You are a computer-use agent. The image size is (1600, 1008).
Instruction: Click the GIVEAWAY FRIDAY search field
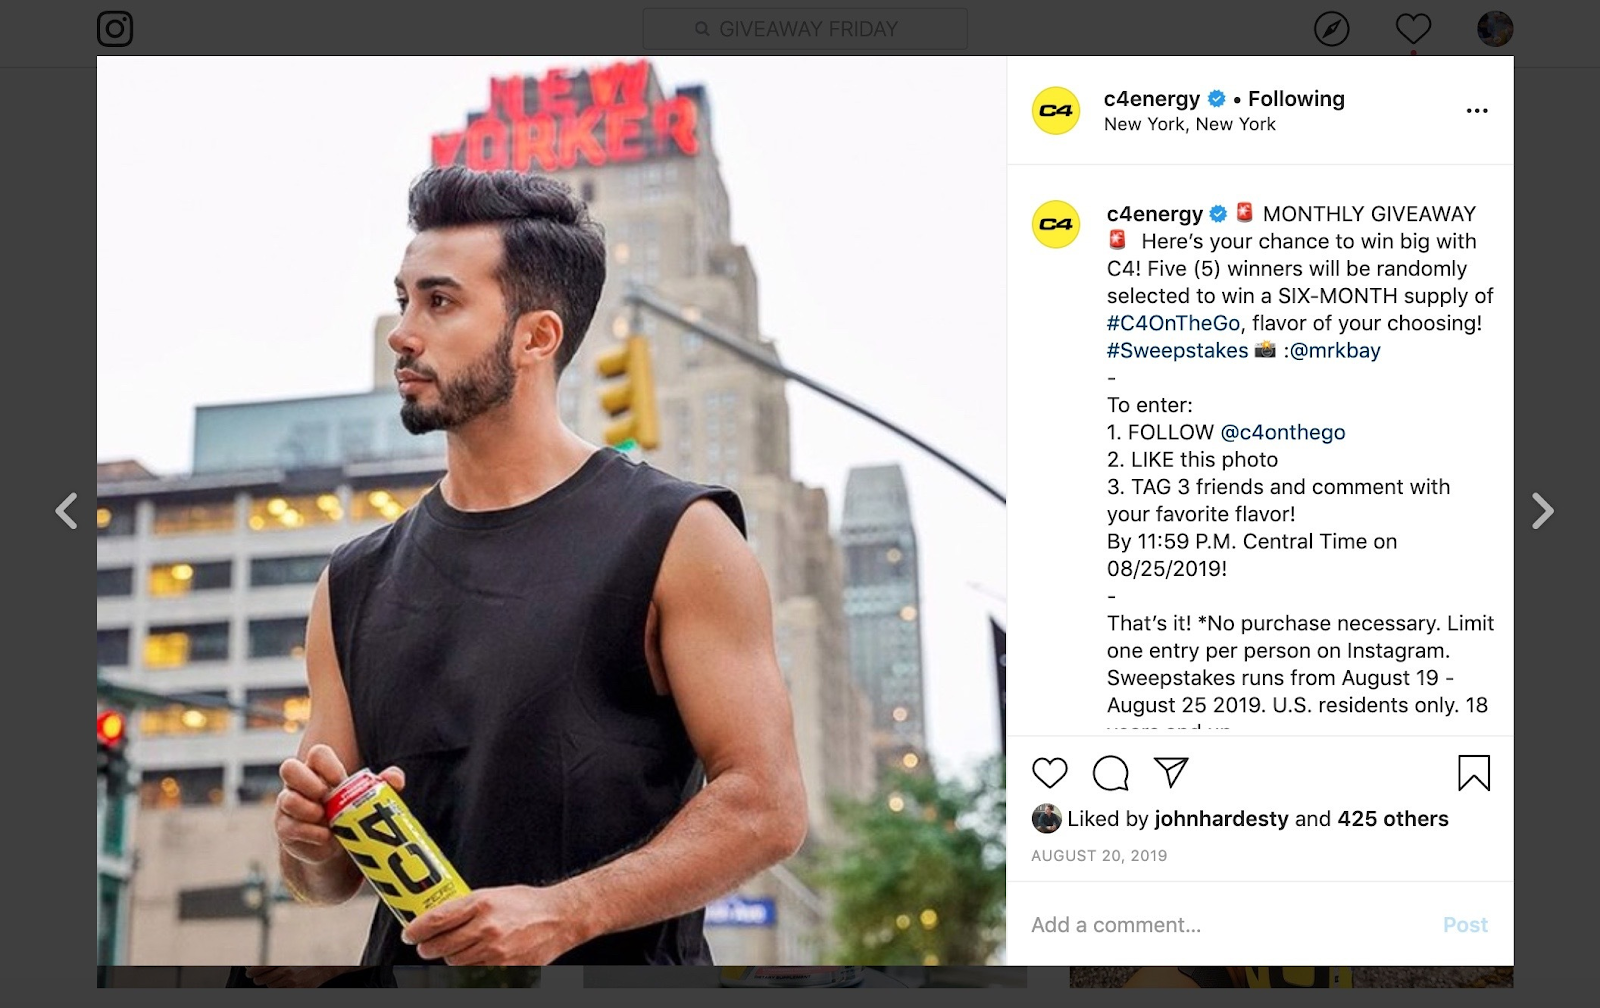tap(805, 29)
